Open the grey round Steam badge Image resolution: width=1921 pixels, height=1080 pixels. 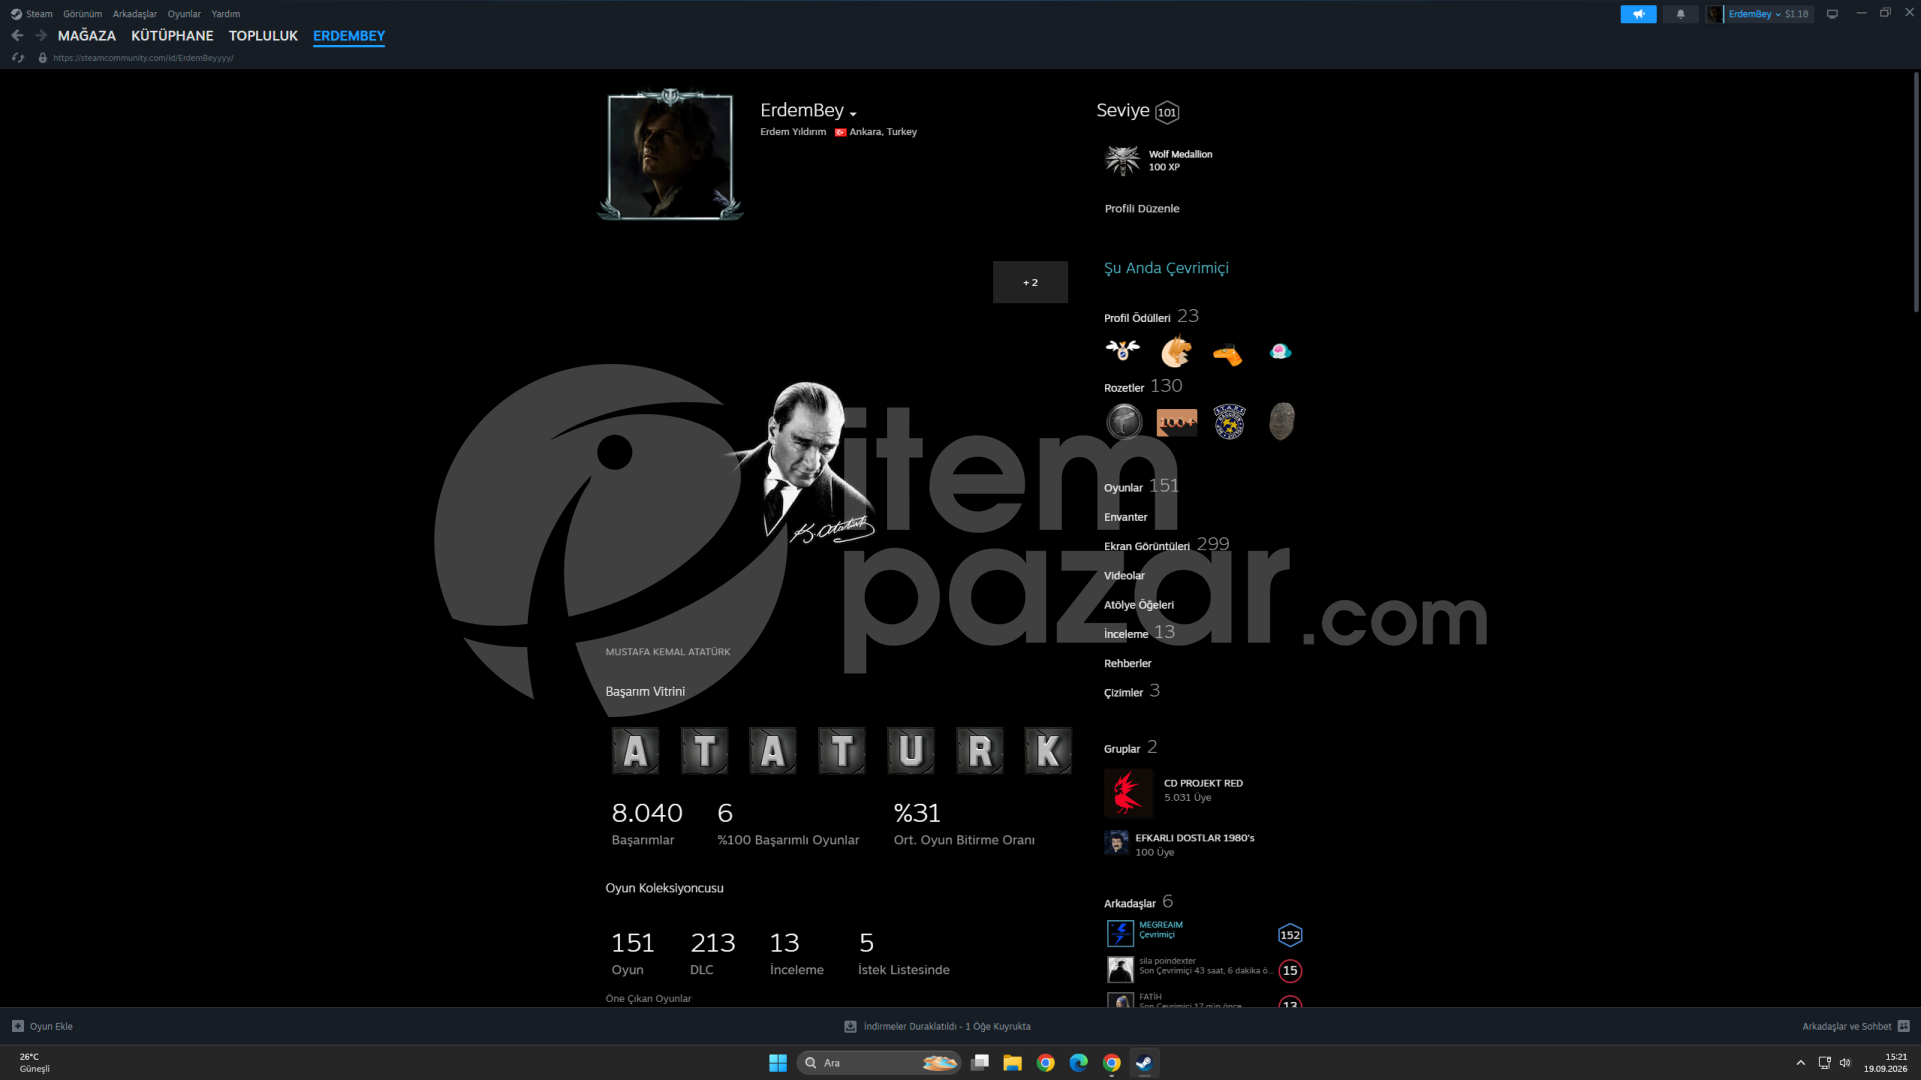click(1124, 422)
